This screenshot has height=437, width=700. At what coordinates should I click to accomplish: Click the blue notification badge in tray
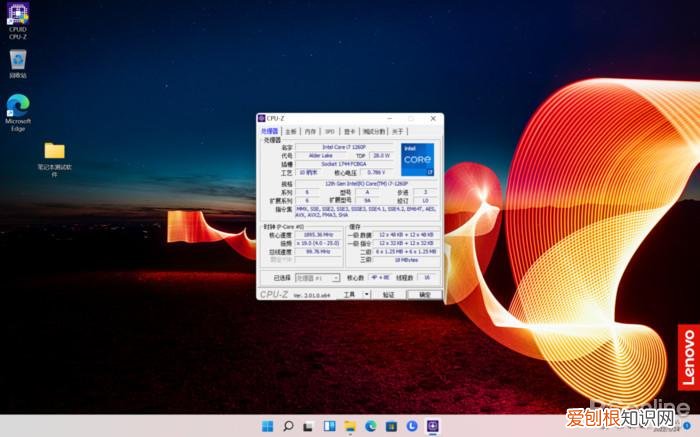click(x=687, y=425)
